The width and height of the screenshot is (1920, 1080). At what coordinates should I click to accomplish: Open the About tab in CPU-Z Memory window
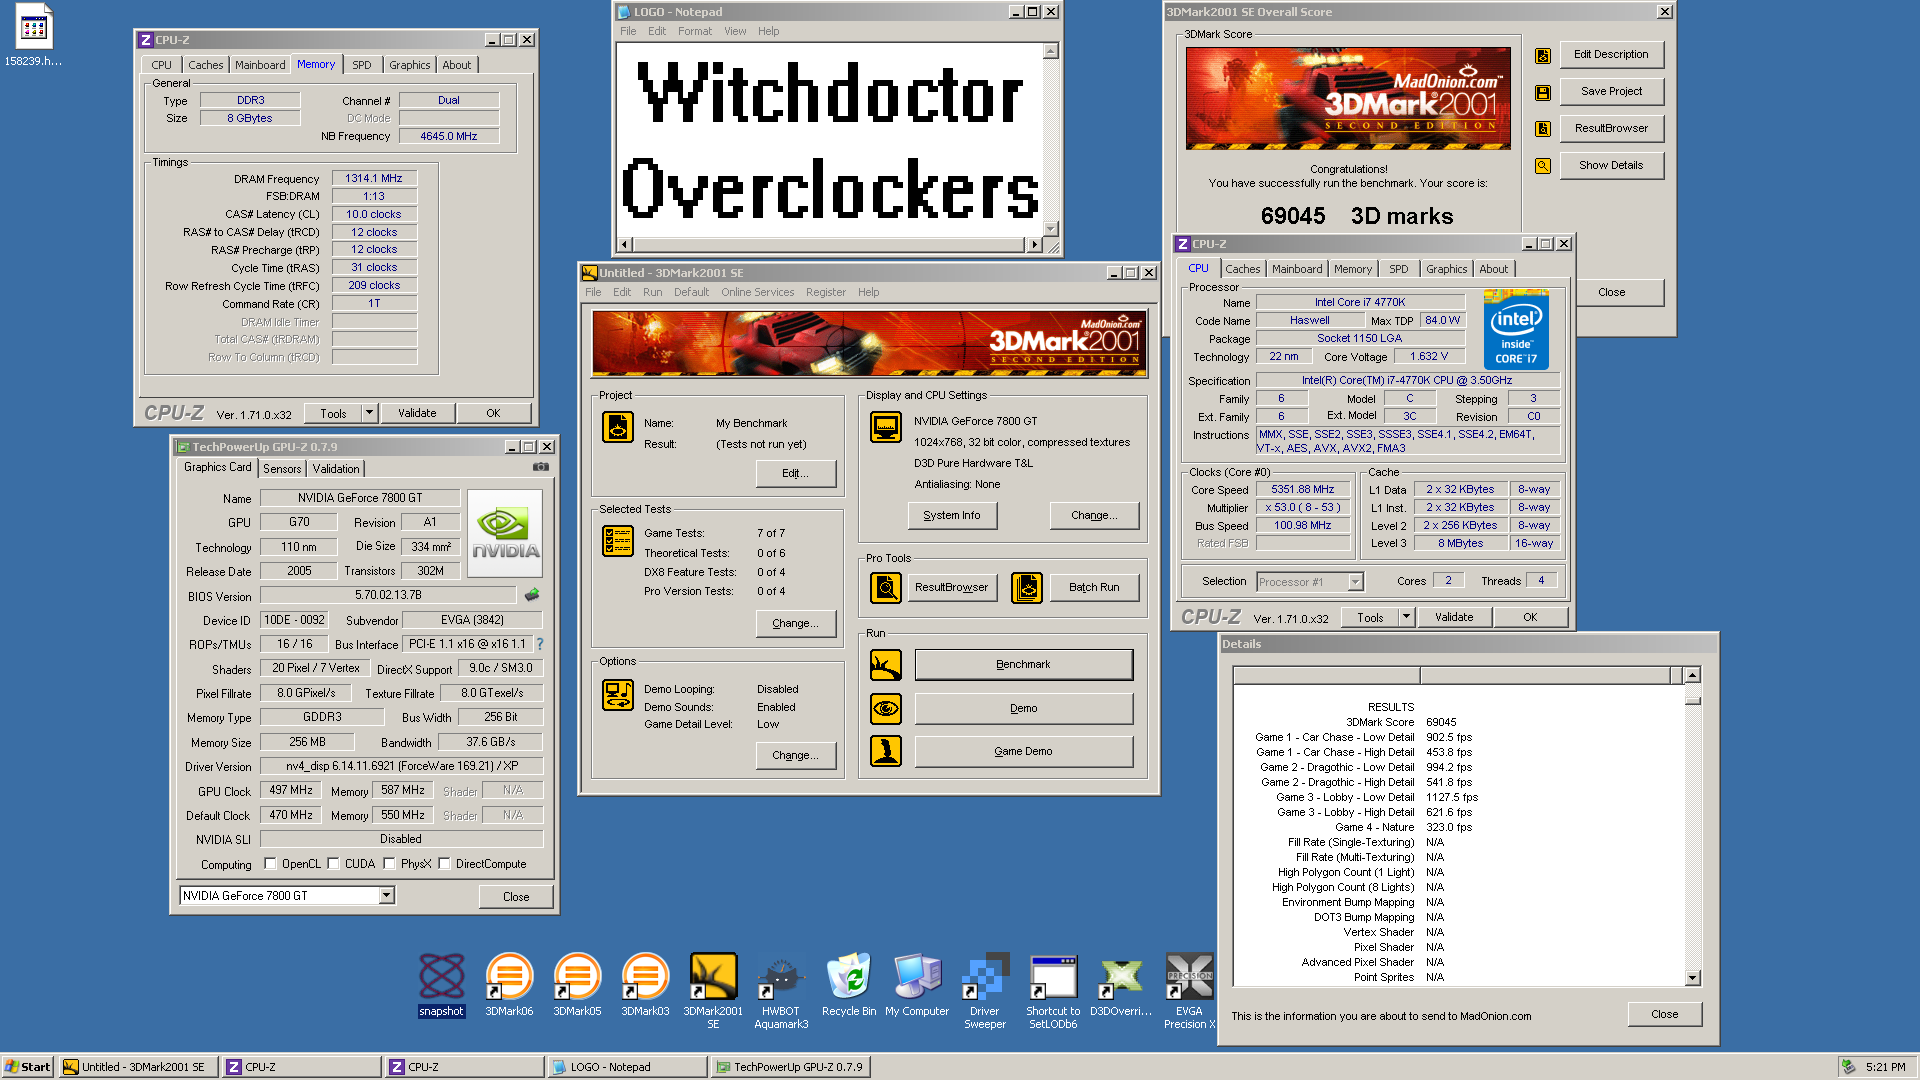pyautogui.click(x=457, y=65)
